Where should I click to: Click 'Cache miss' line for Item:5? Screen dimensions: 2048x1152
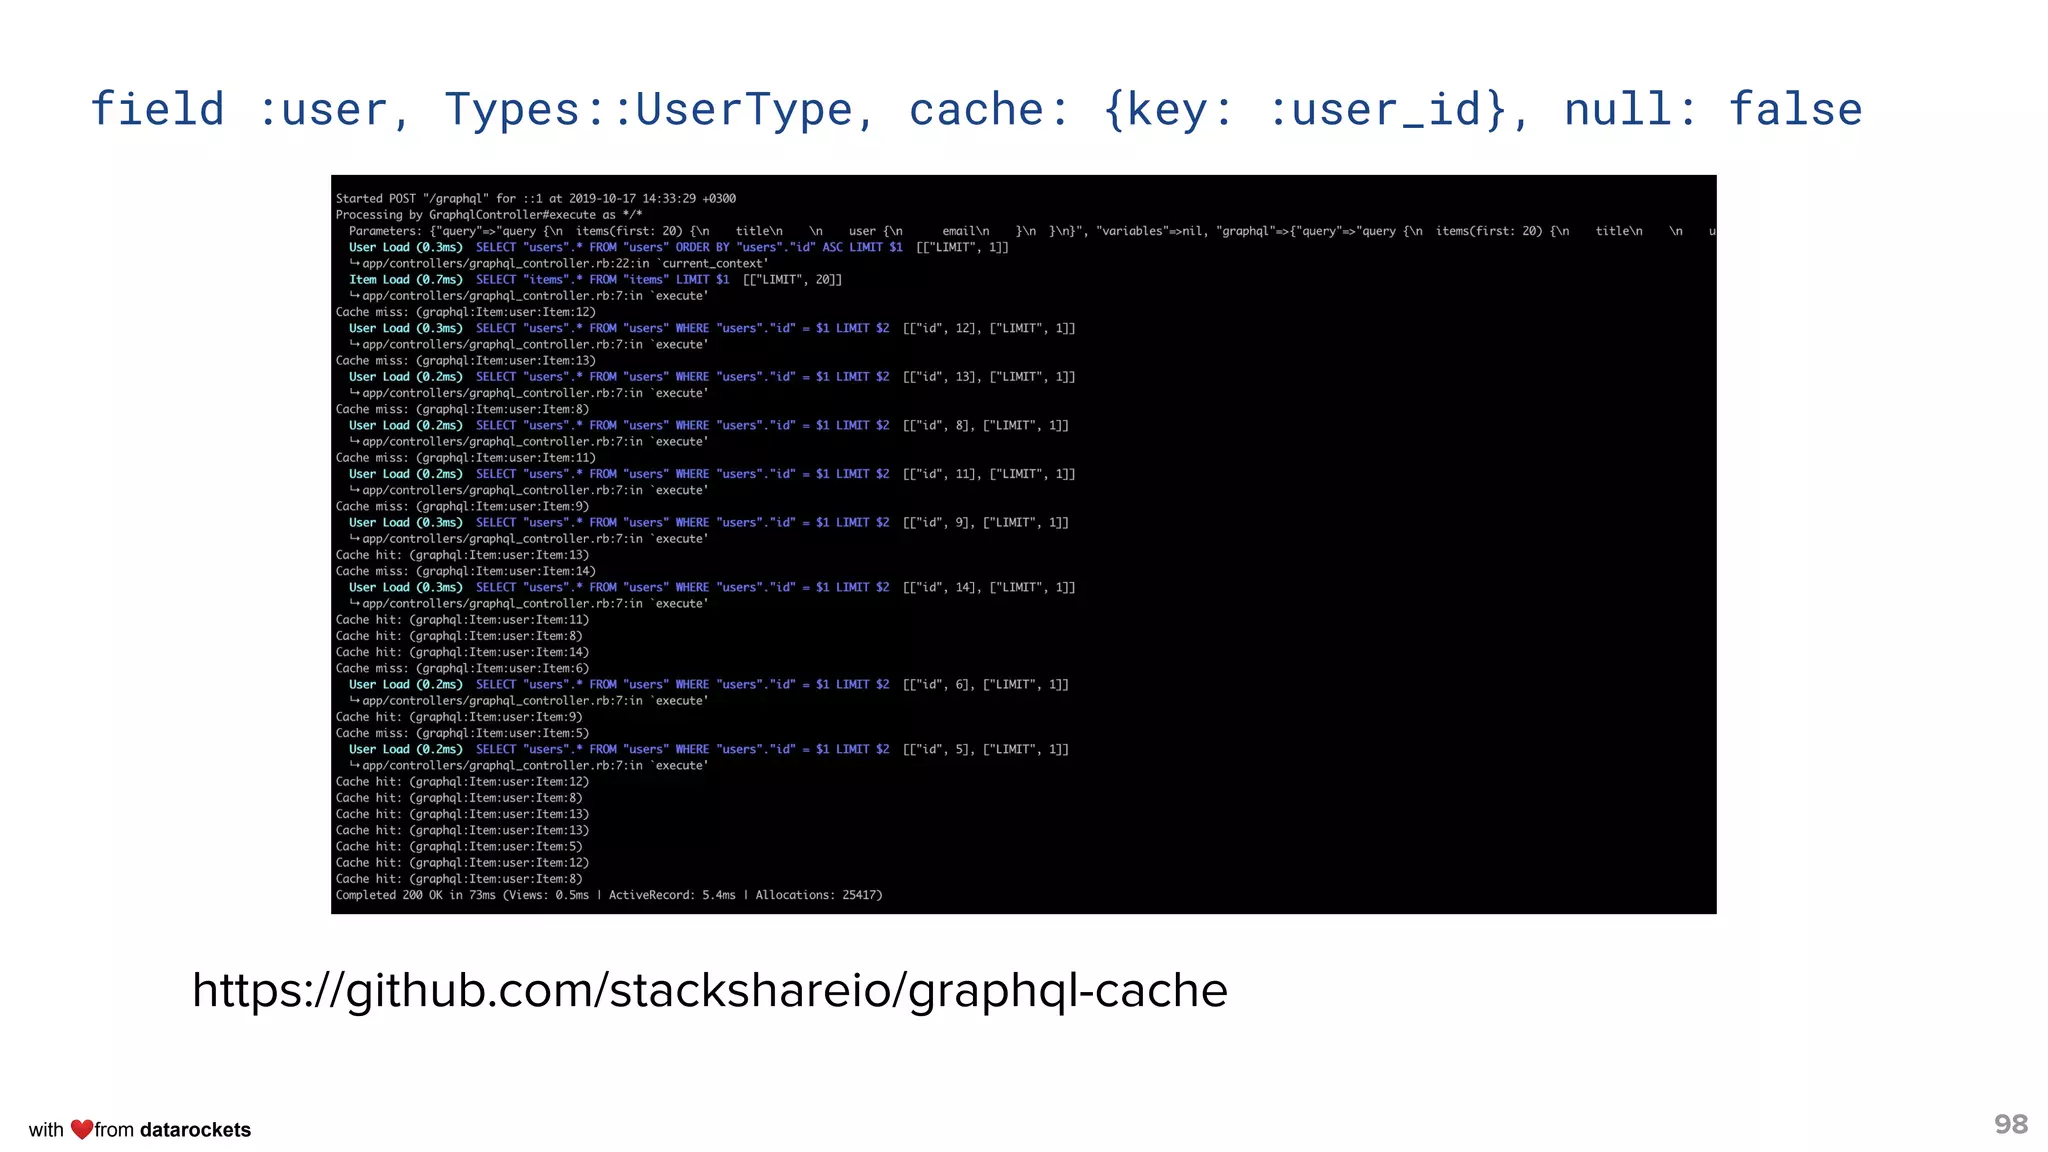(x=463, y=733)
